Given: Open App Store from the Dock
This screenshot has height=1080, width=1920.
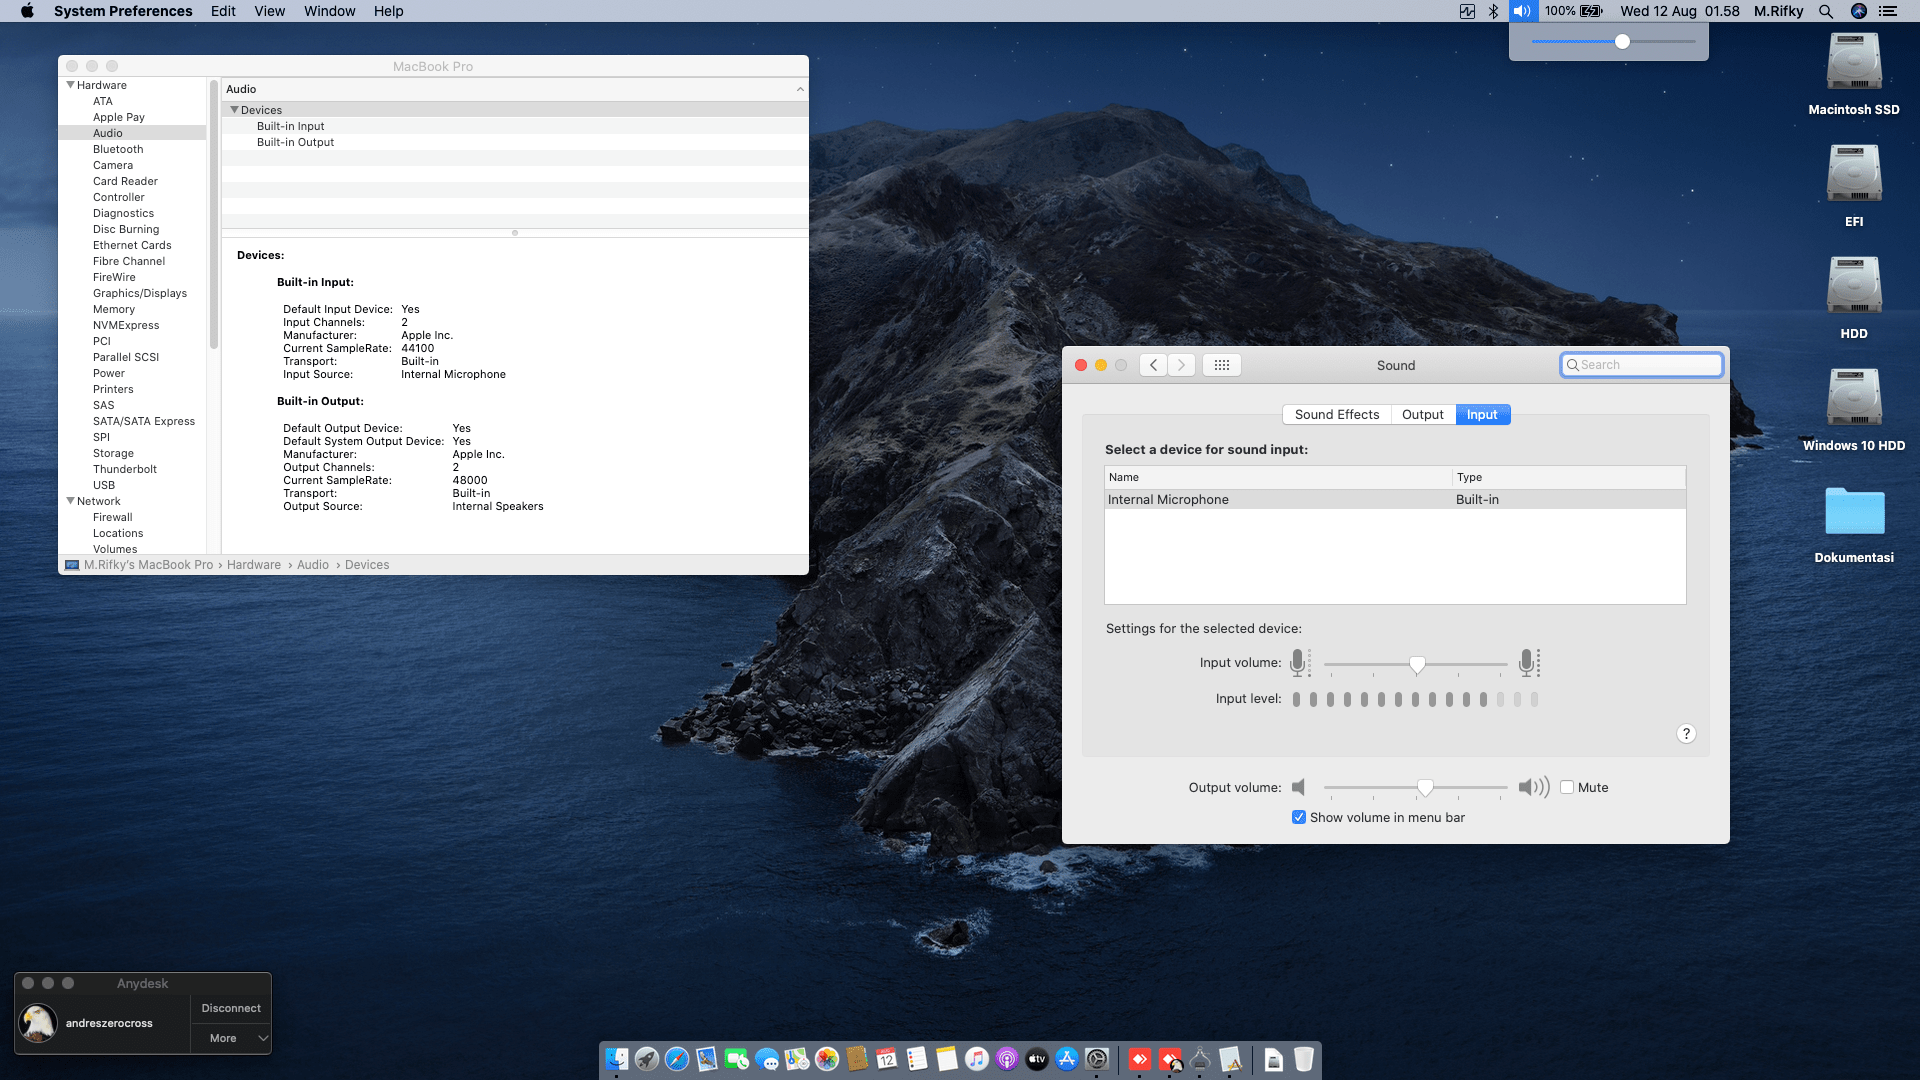Looking at the screenshot, I should tap(1067, 1059).
